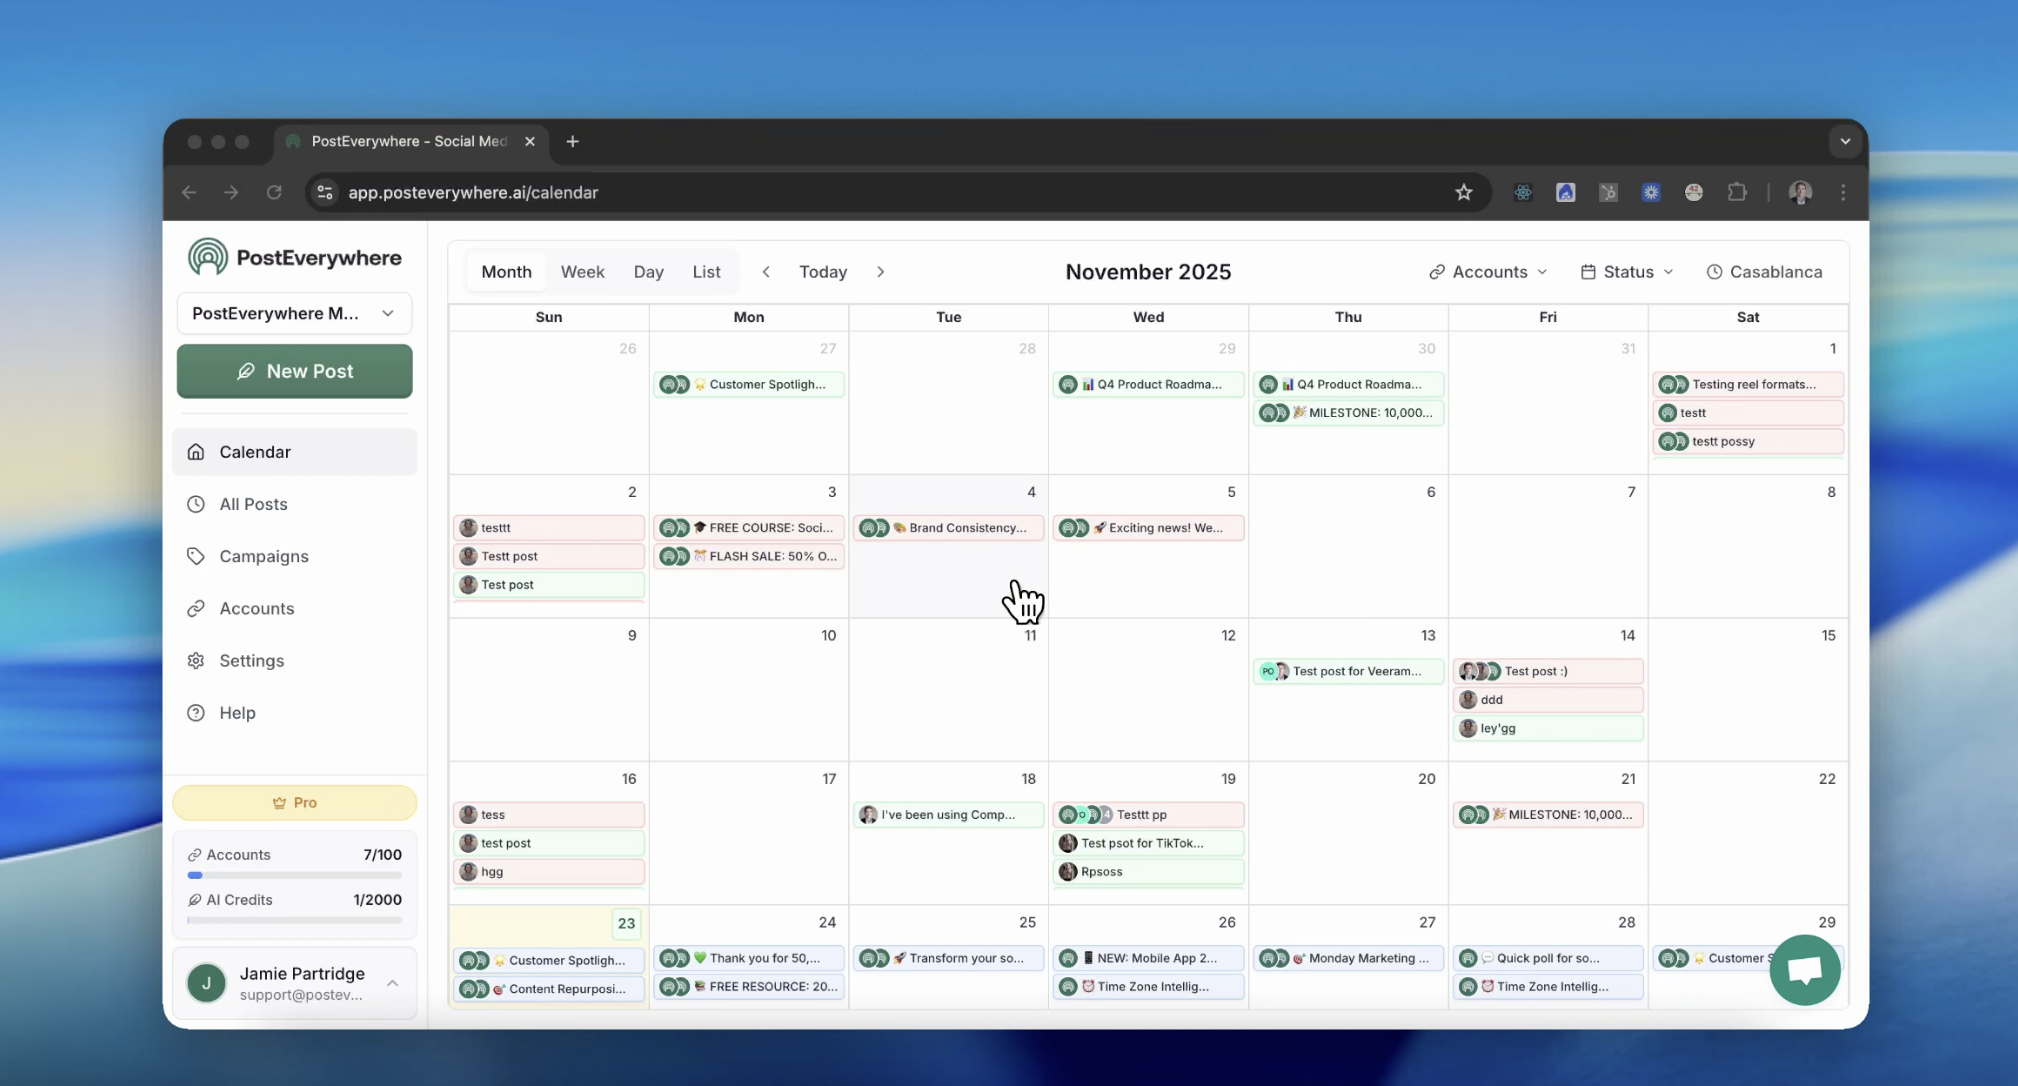Switch to Week view tab
Screen dimensions: 2018x1086
pyautogui.click(x=582, y=272)
